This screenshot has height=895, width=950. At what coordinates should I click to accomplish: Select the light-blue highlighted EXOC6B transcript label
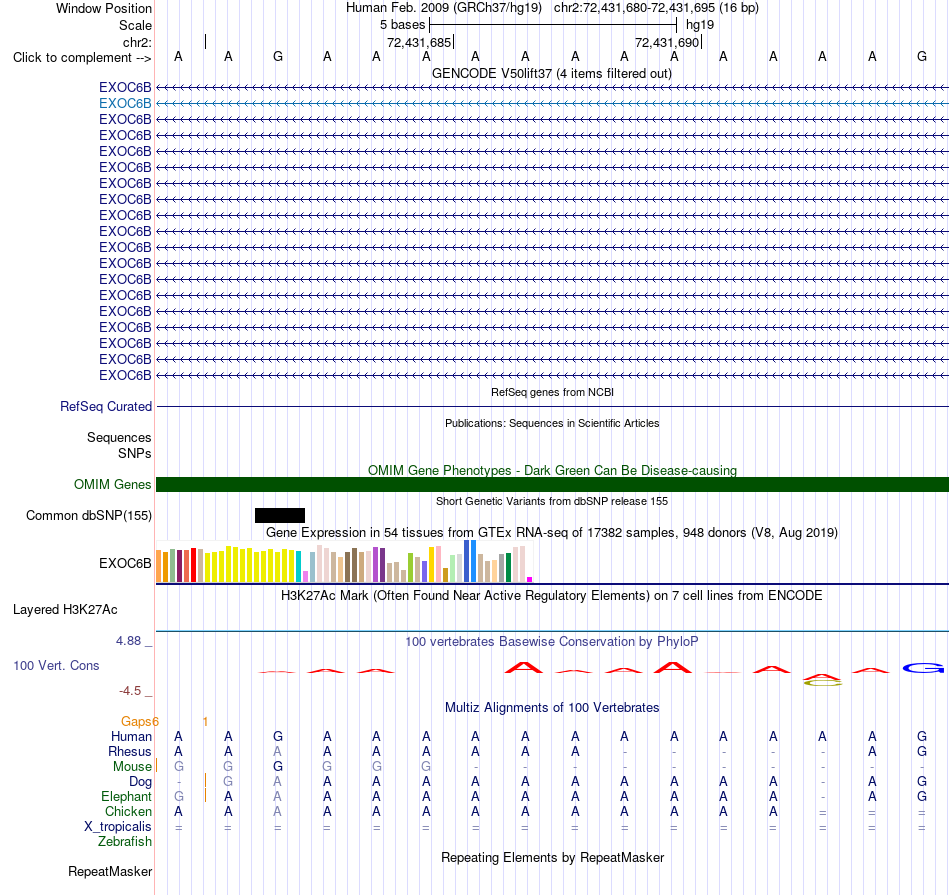[x=125, y=103]
